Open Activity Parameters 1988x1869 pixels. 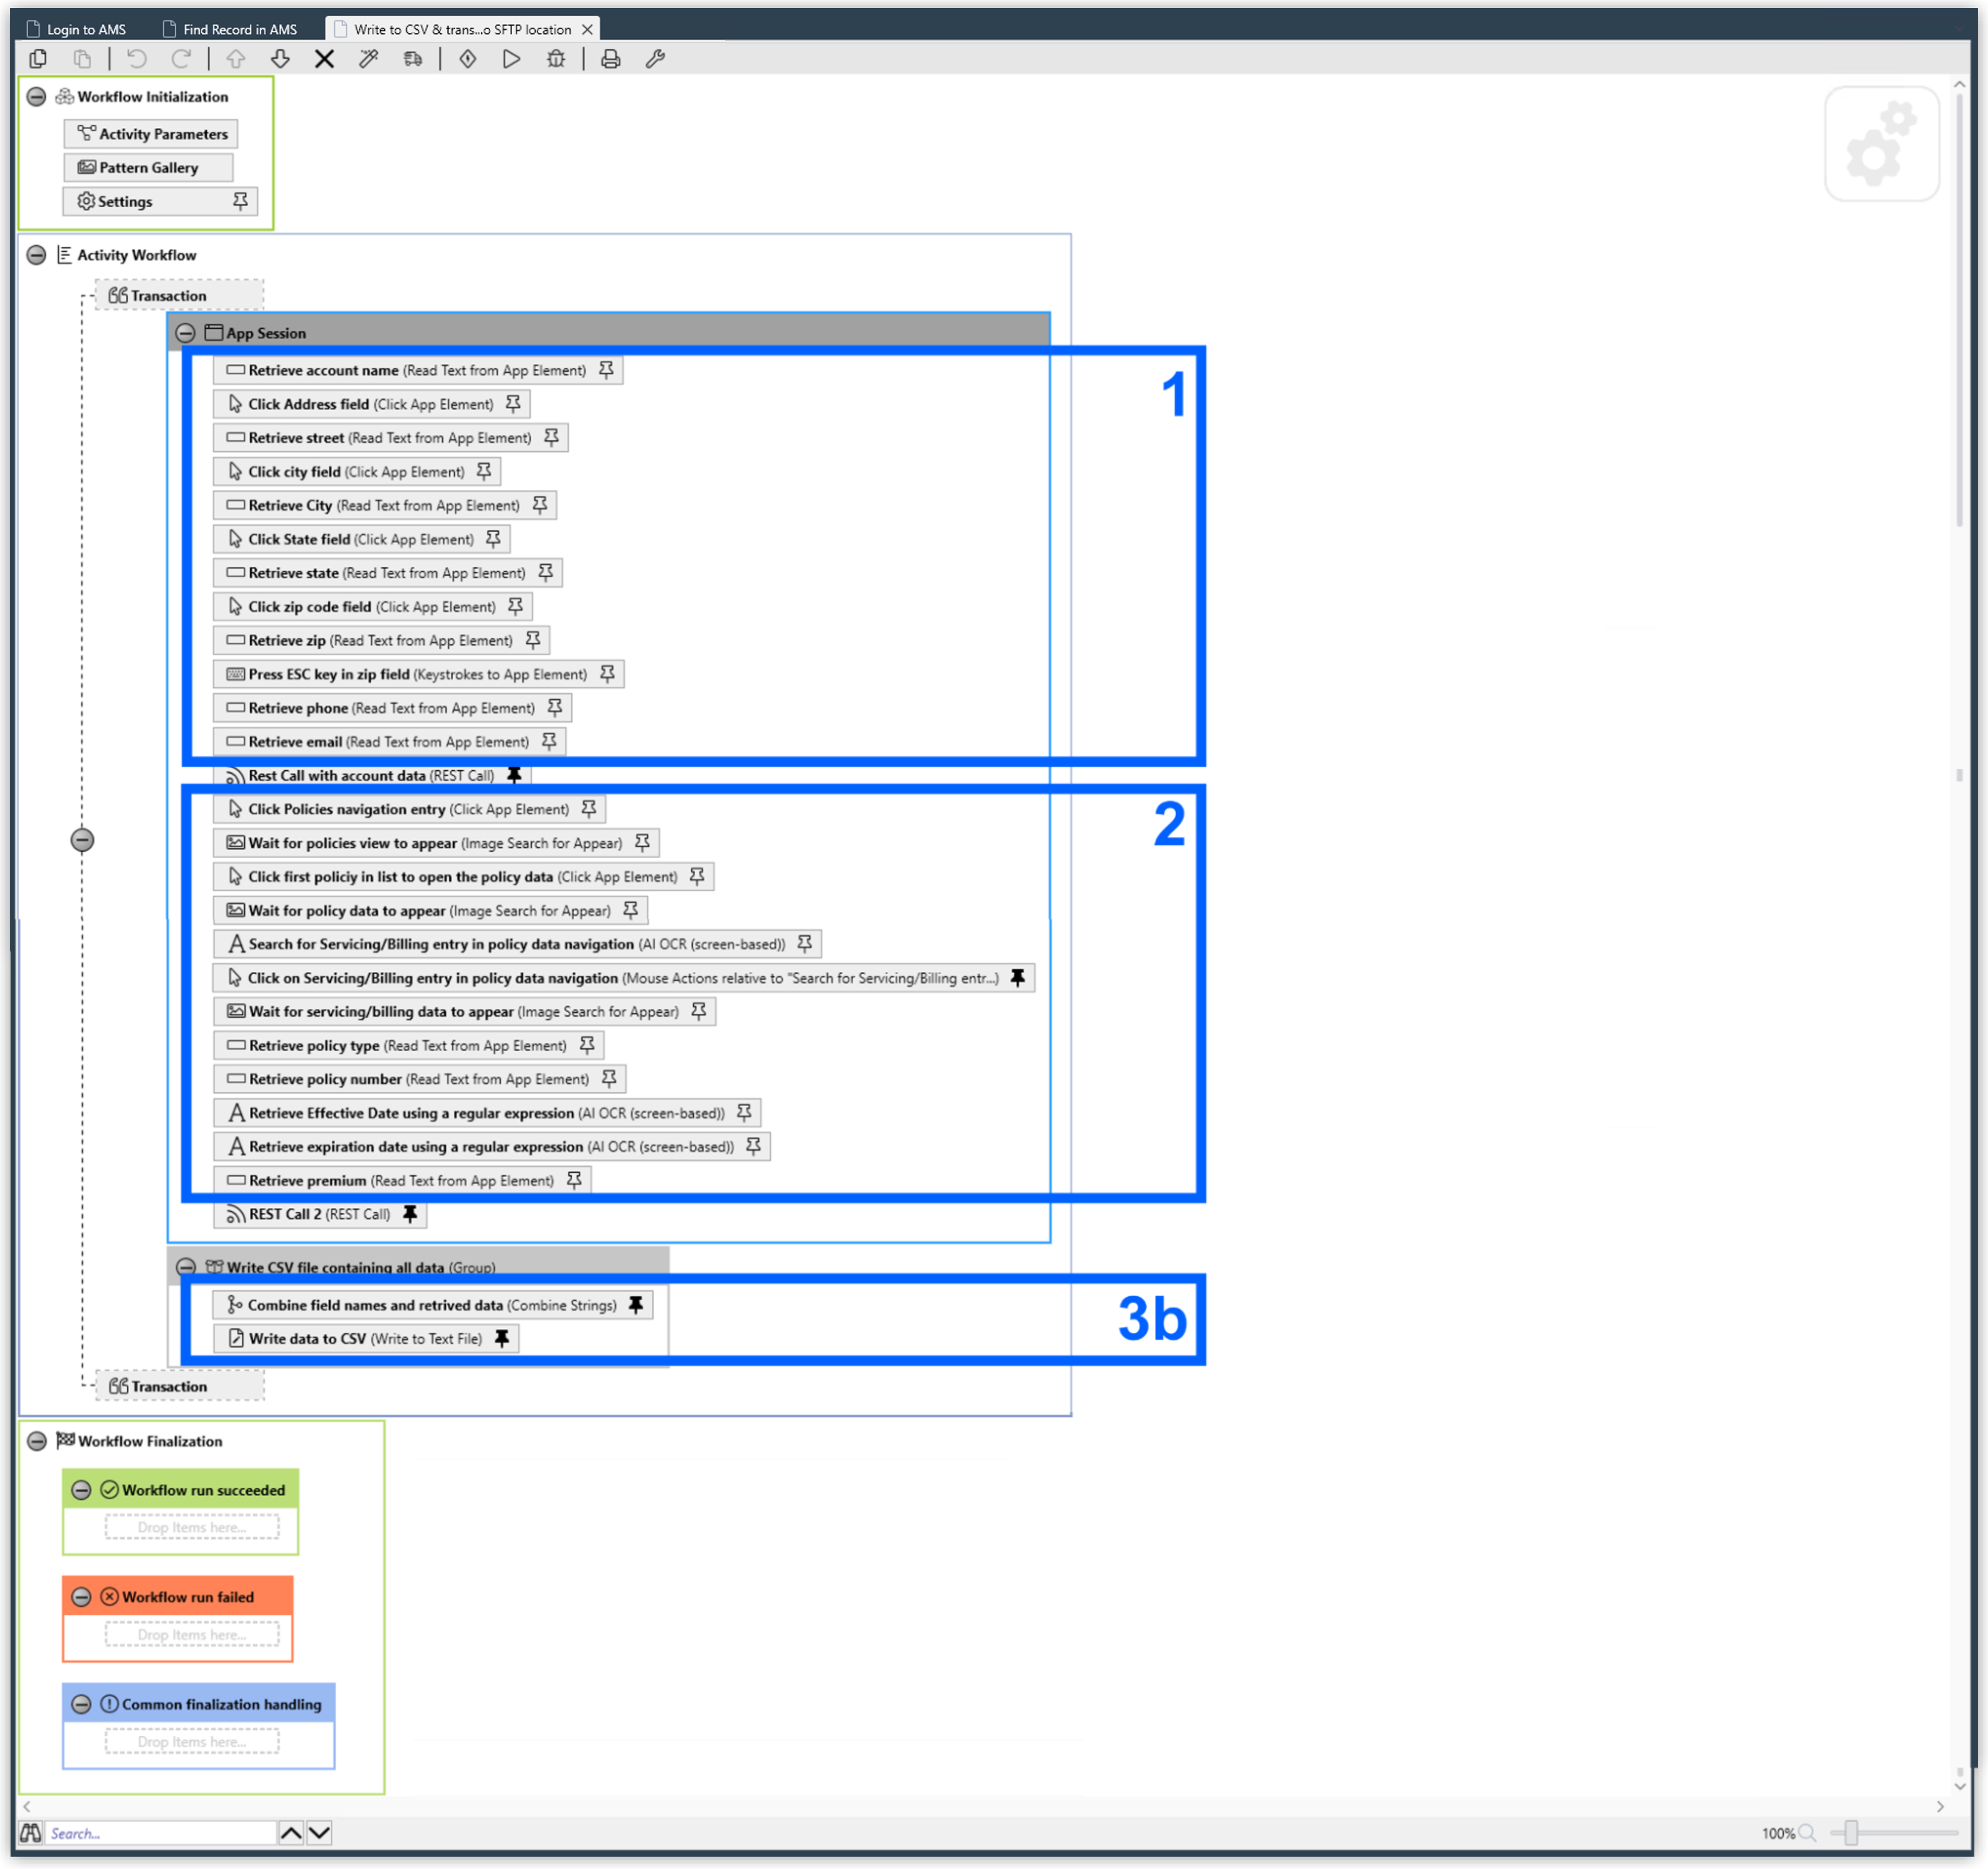coord(150,133)
